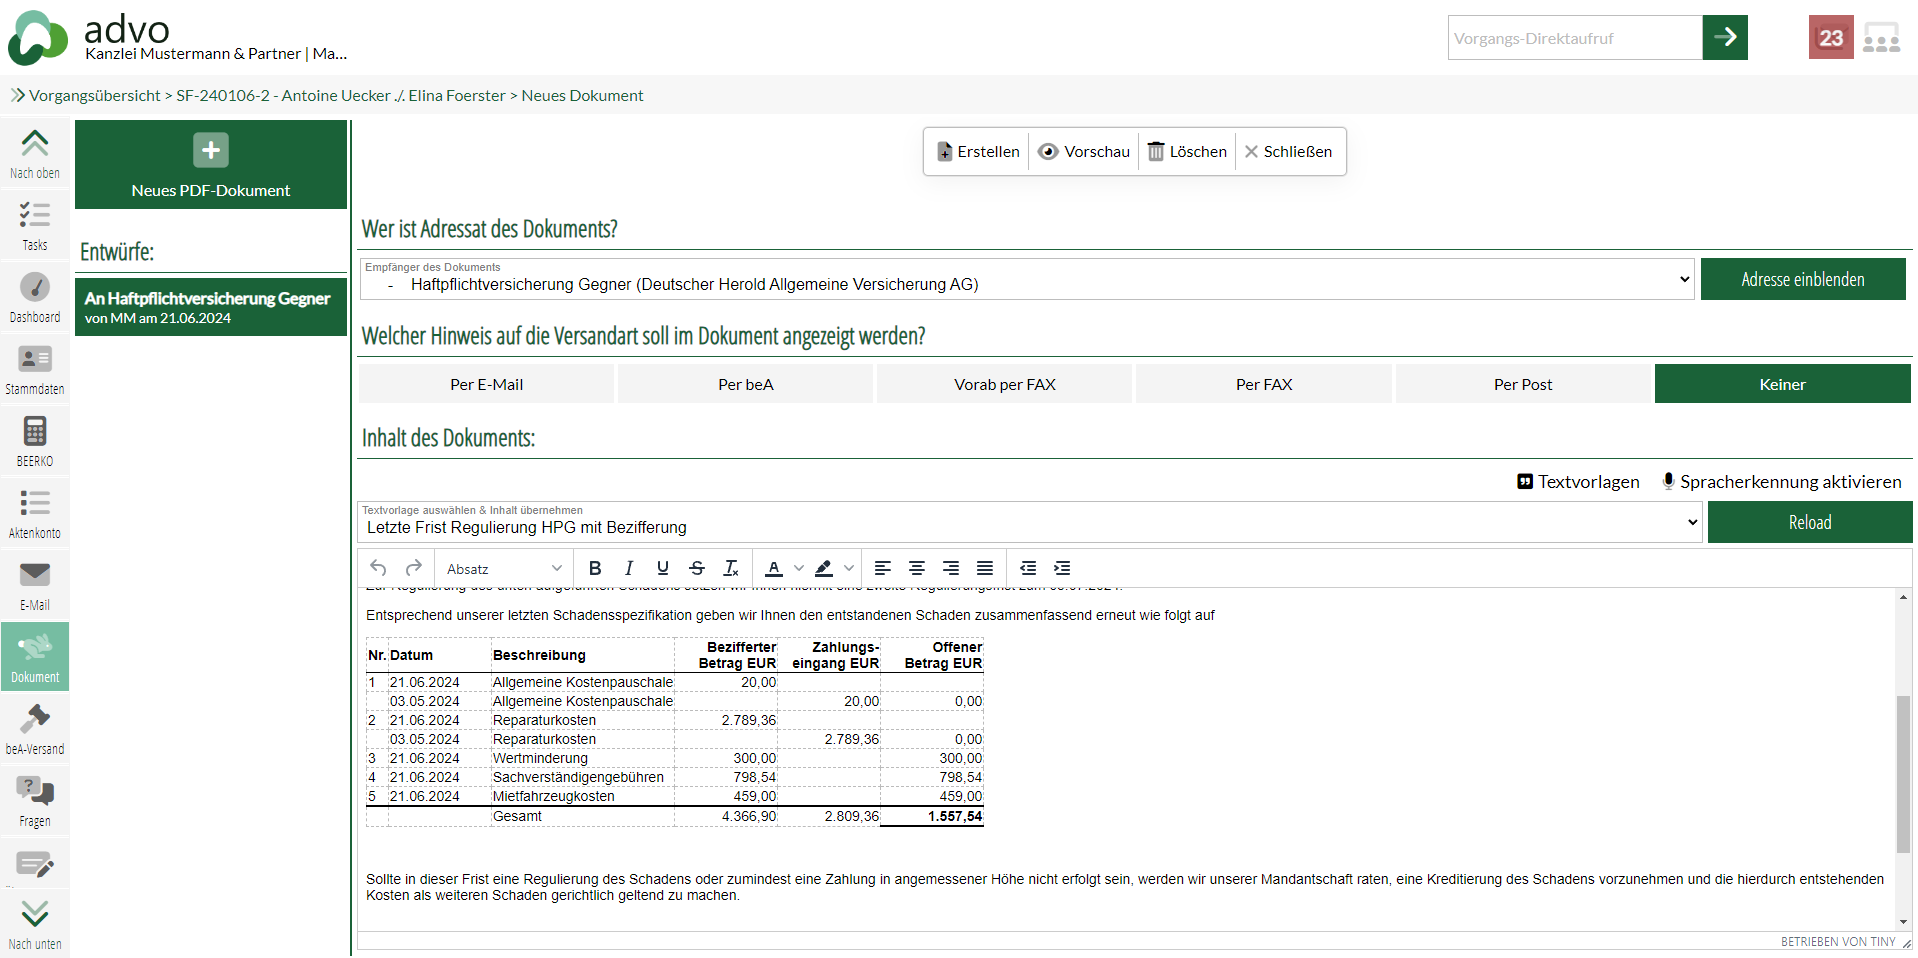This screenshot has width=1918, height=958.
Task: Open the beA-Versand sidebar icon
Action: click(x=35, y=729)
